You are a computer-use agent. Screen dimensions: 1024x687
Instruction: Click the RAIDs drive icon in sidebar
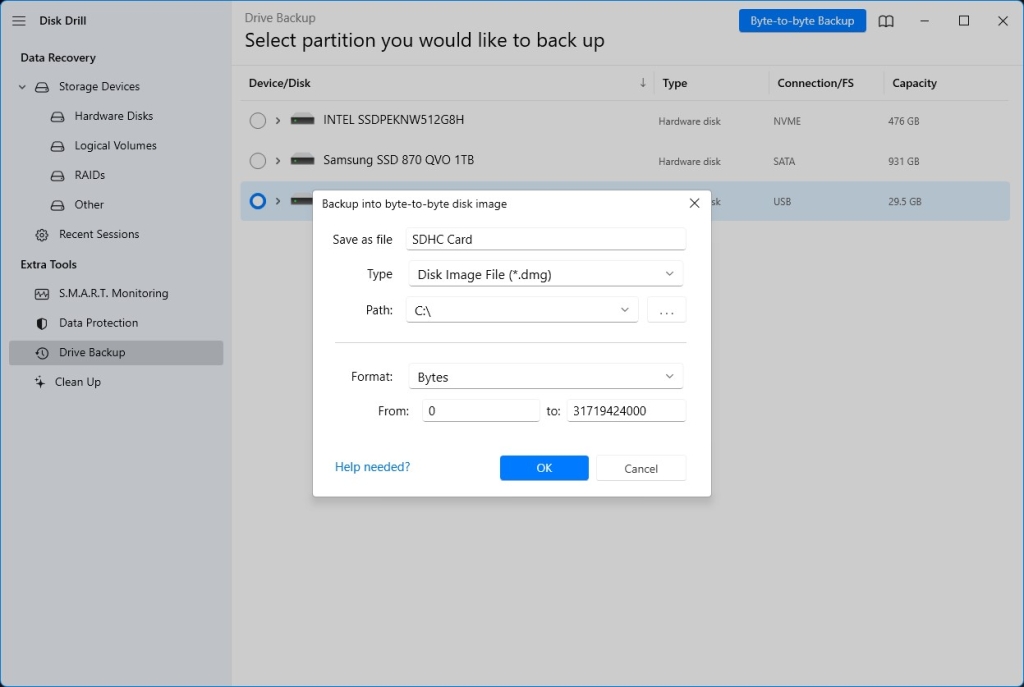click(57, 176)
